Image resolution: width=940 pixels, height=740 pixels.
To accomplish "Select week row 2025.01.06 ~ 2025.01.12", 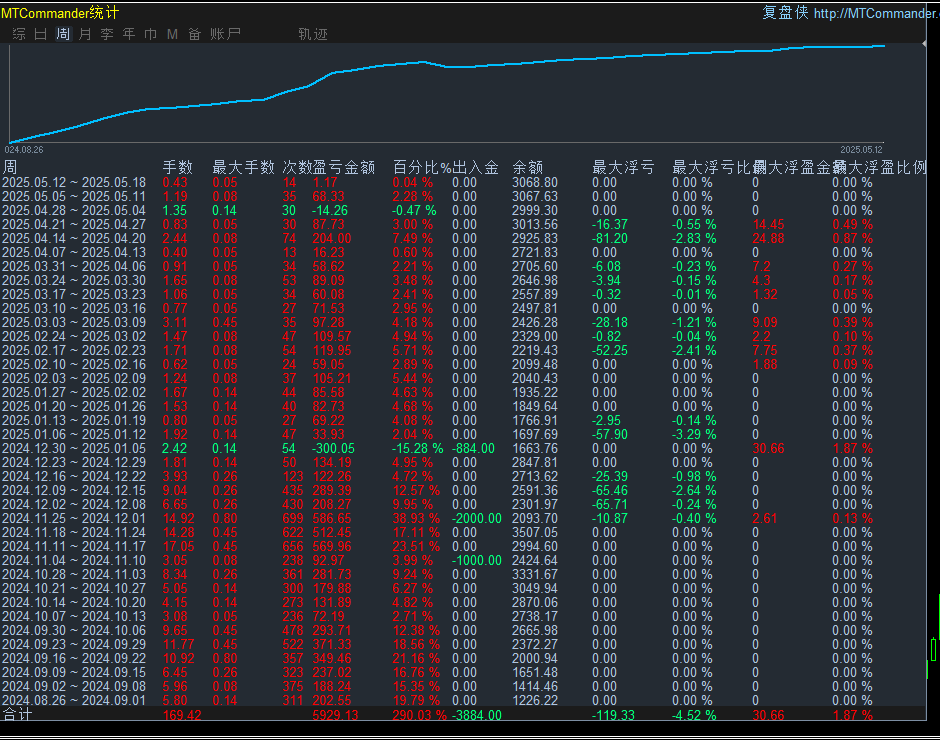I will 463,434.
